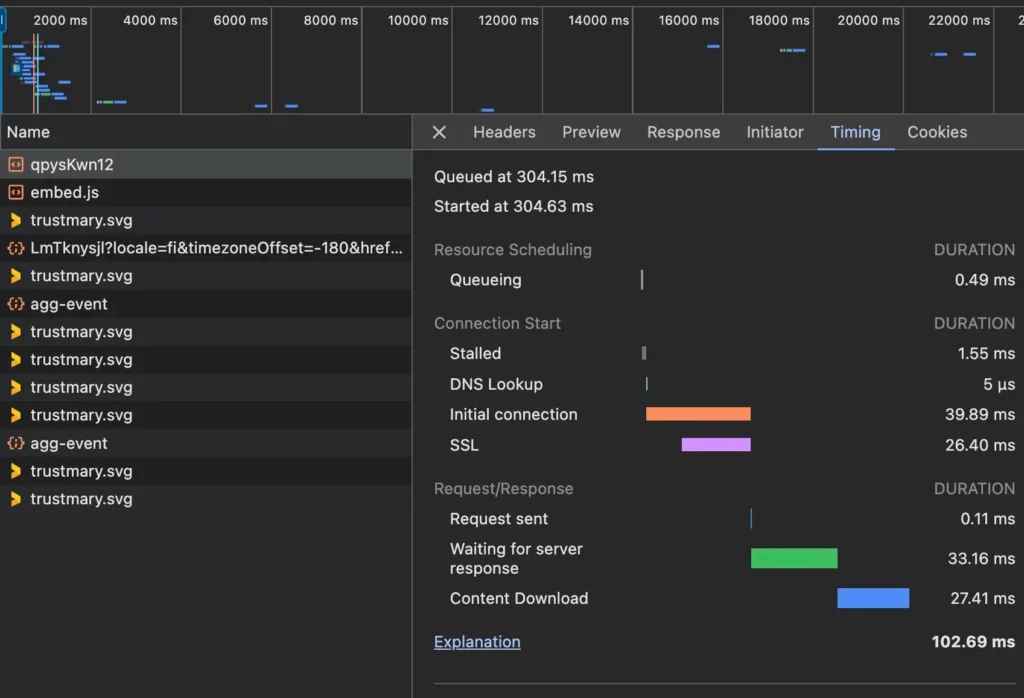Select the LmTknysjl?locale=fi request row
Image resolution: width=1024 pixels, height=698 pixels.
206,248
